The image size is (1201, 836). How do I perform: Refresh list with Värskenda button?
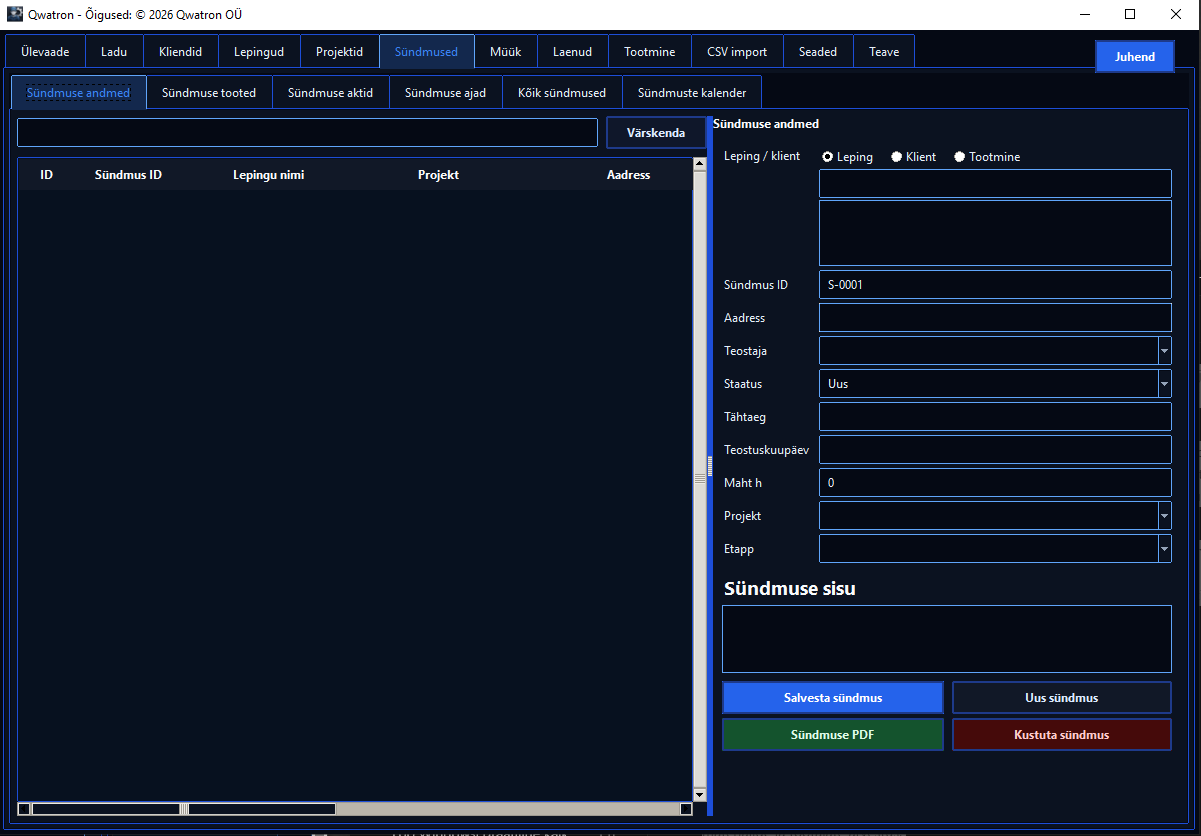(656, 133)
